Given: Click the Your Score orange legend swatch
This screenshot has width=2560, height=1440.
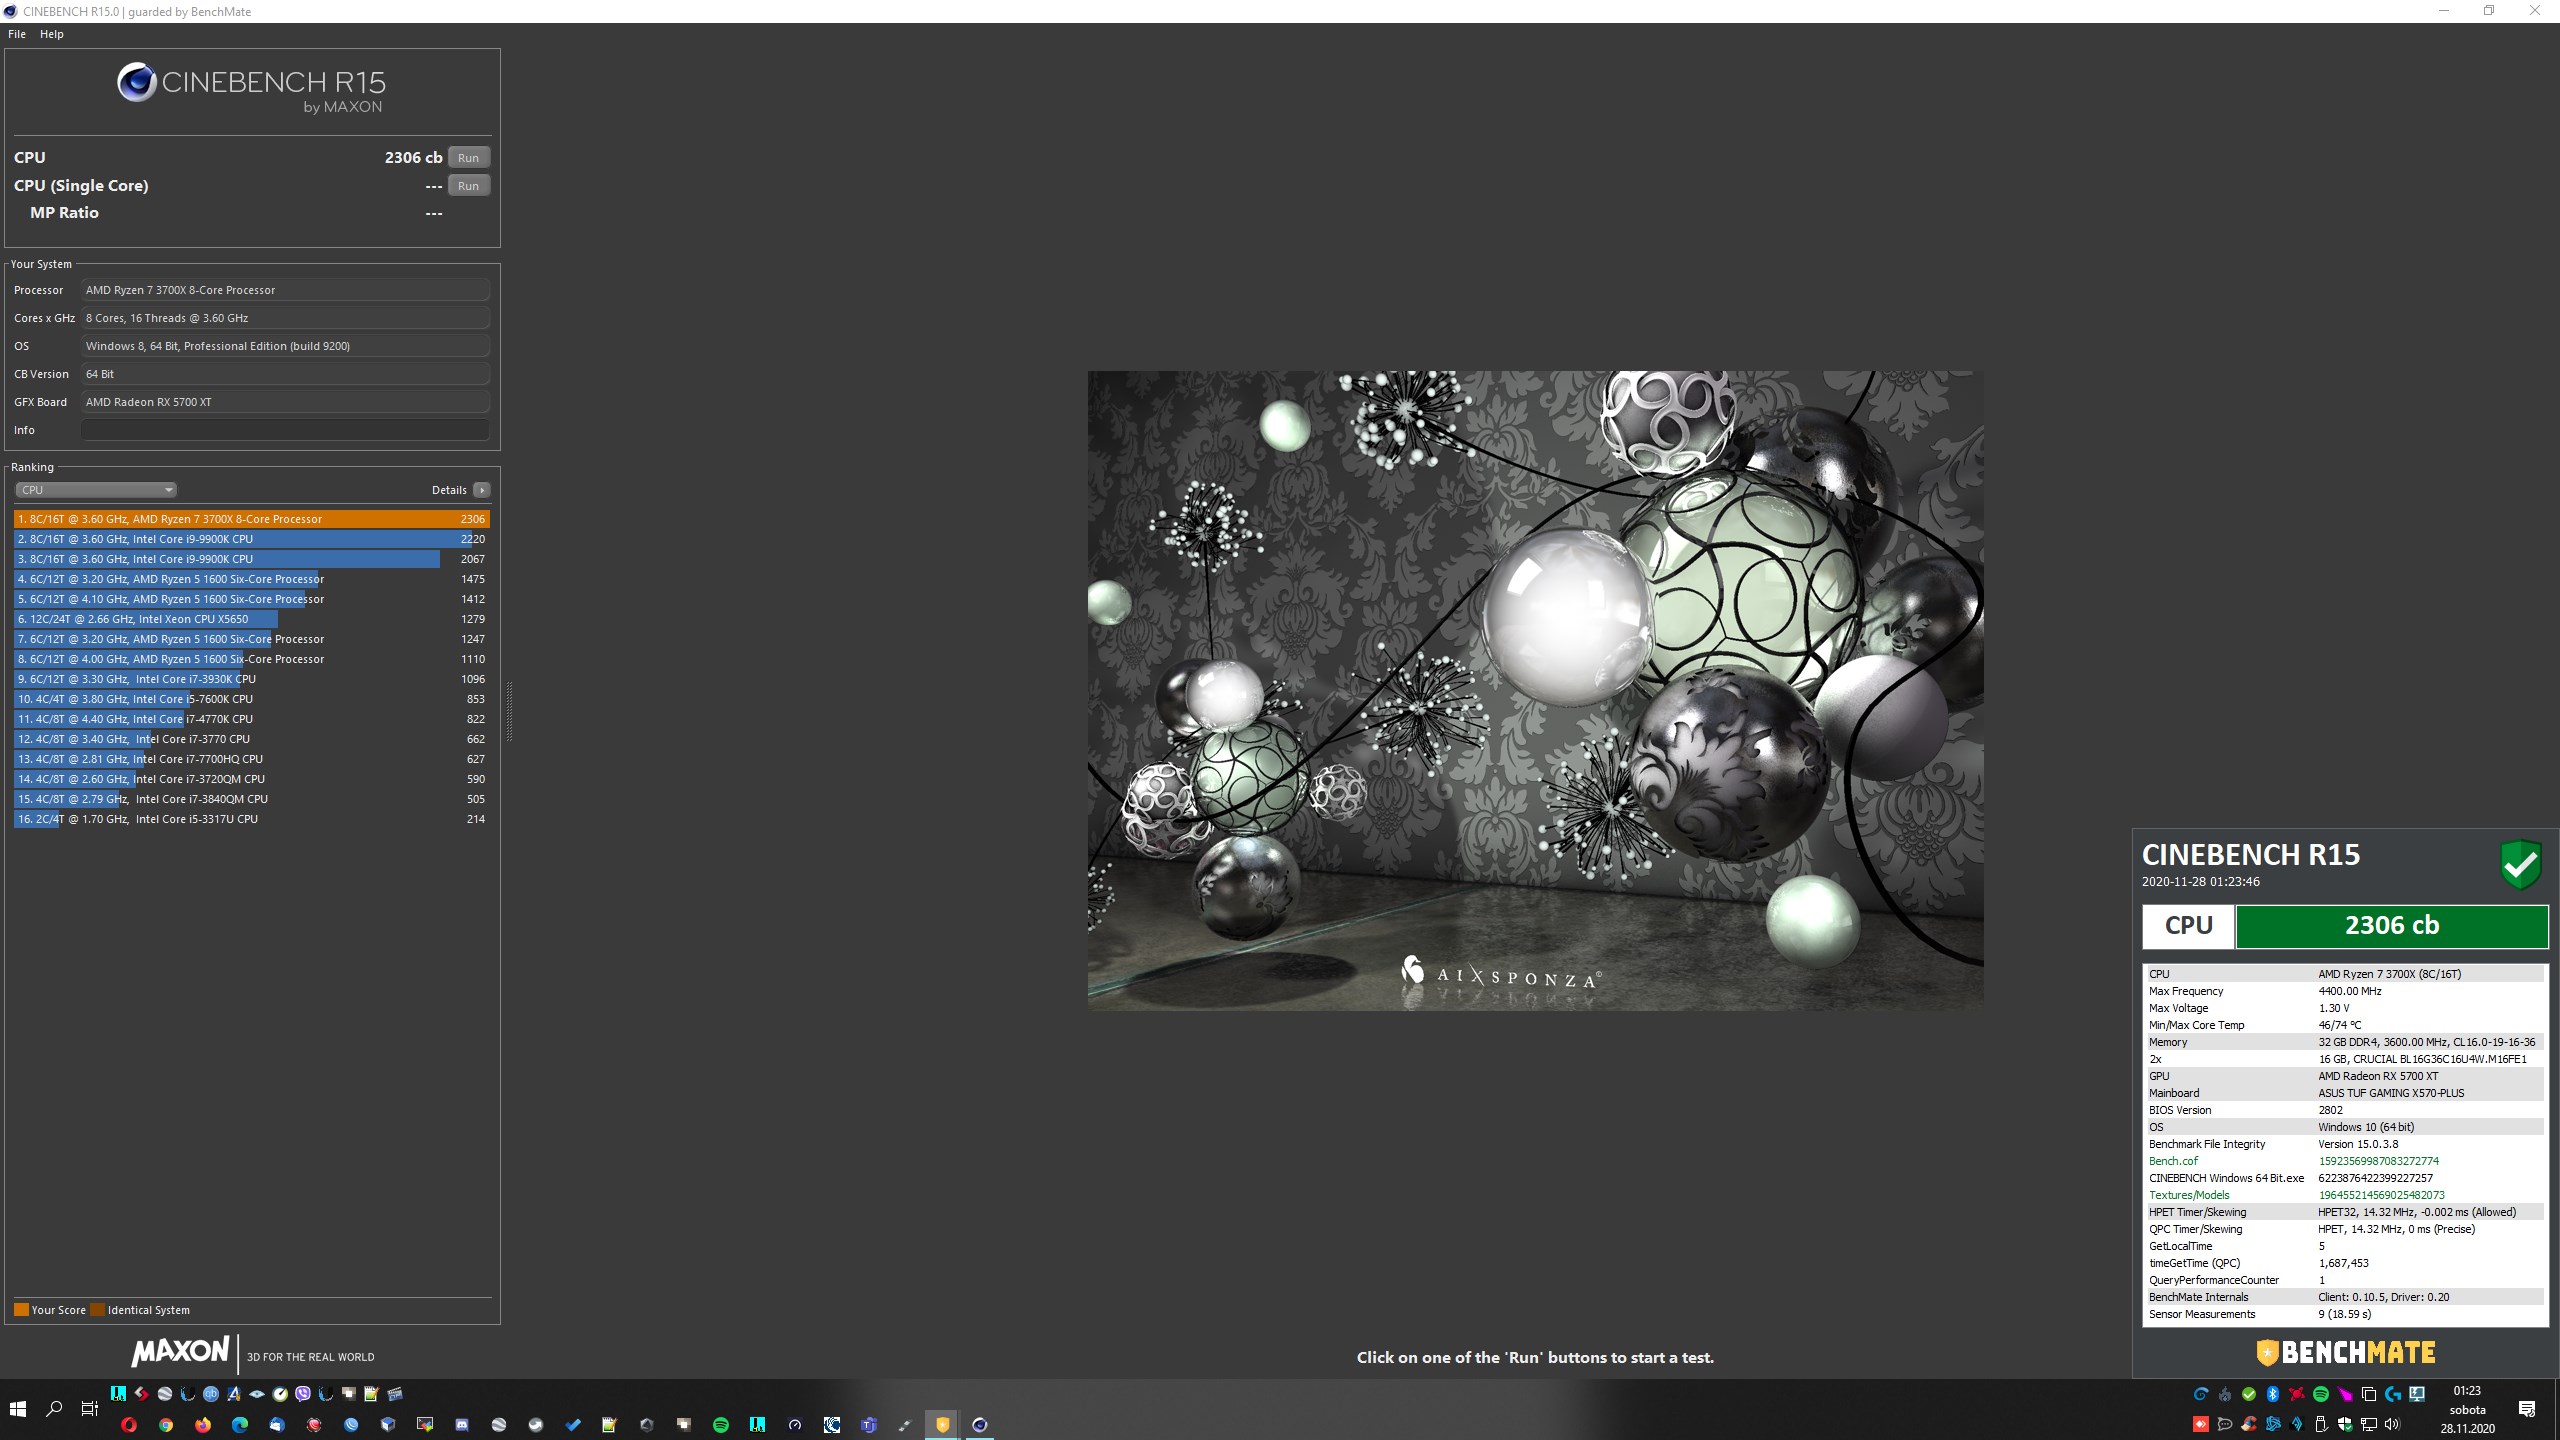Looking at the screenshot, I should tap(21, 1310).
